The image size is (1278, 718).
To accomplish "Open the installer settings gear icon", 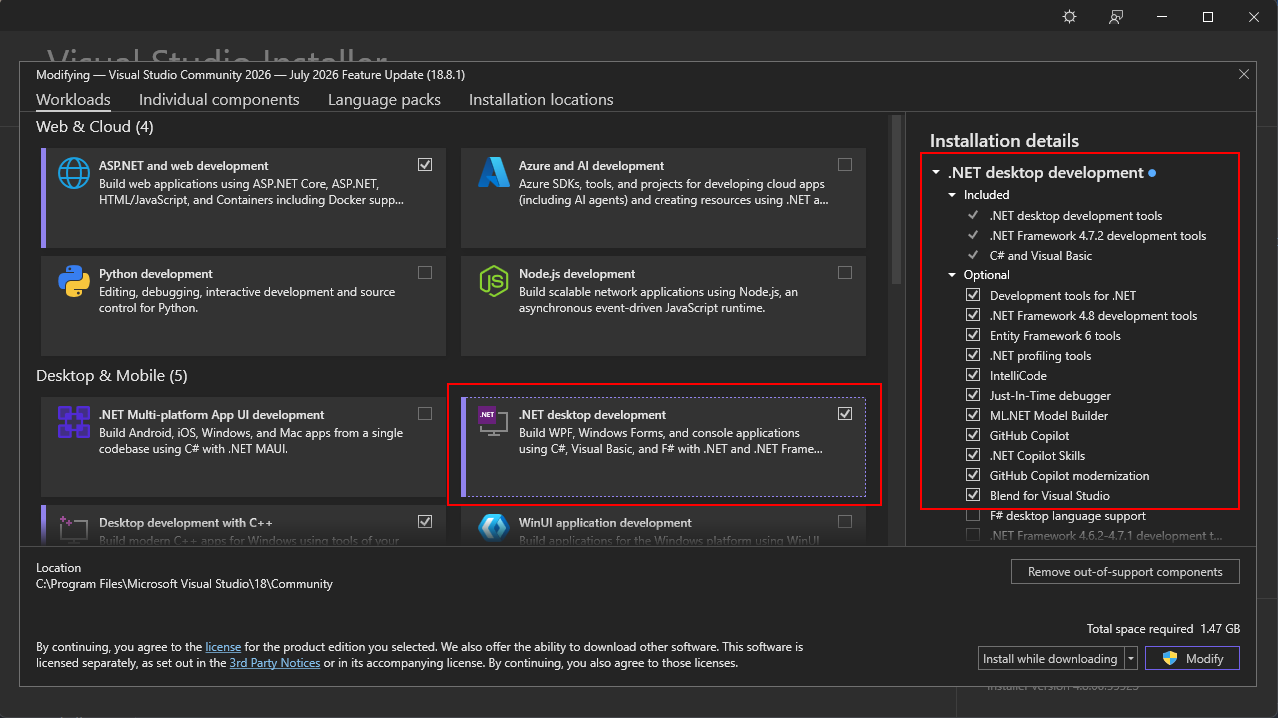I will (x=1069, y=17).
